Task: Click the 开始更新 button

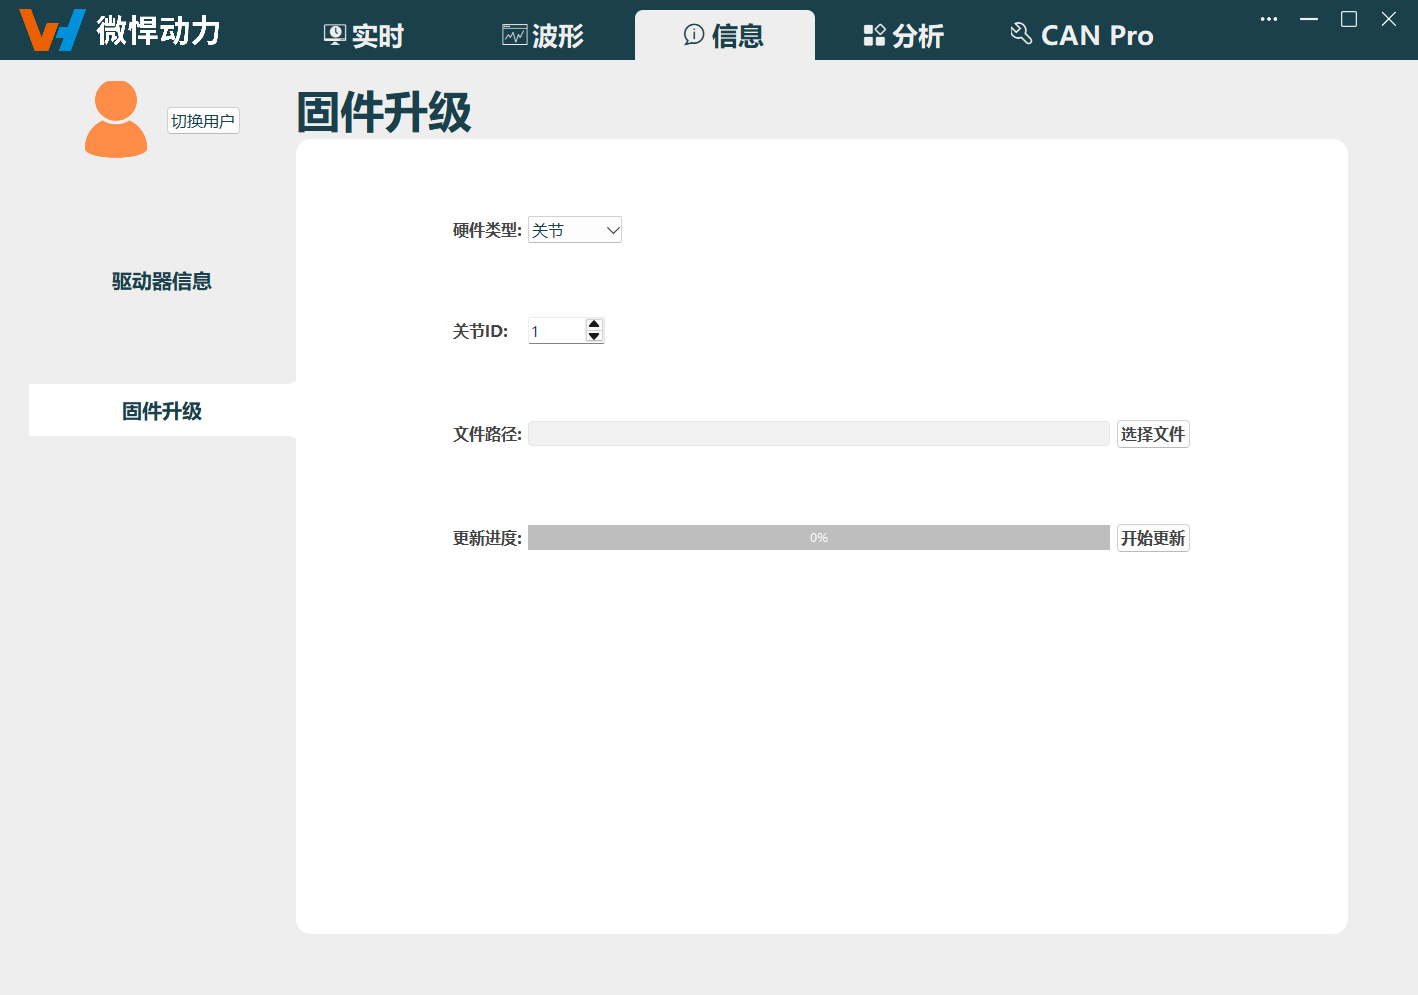Action: [1152, 538]
